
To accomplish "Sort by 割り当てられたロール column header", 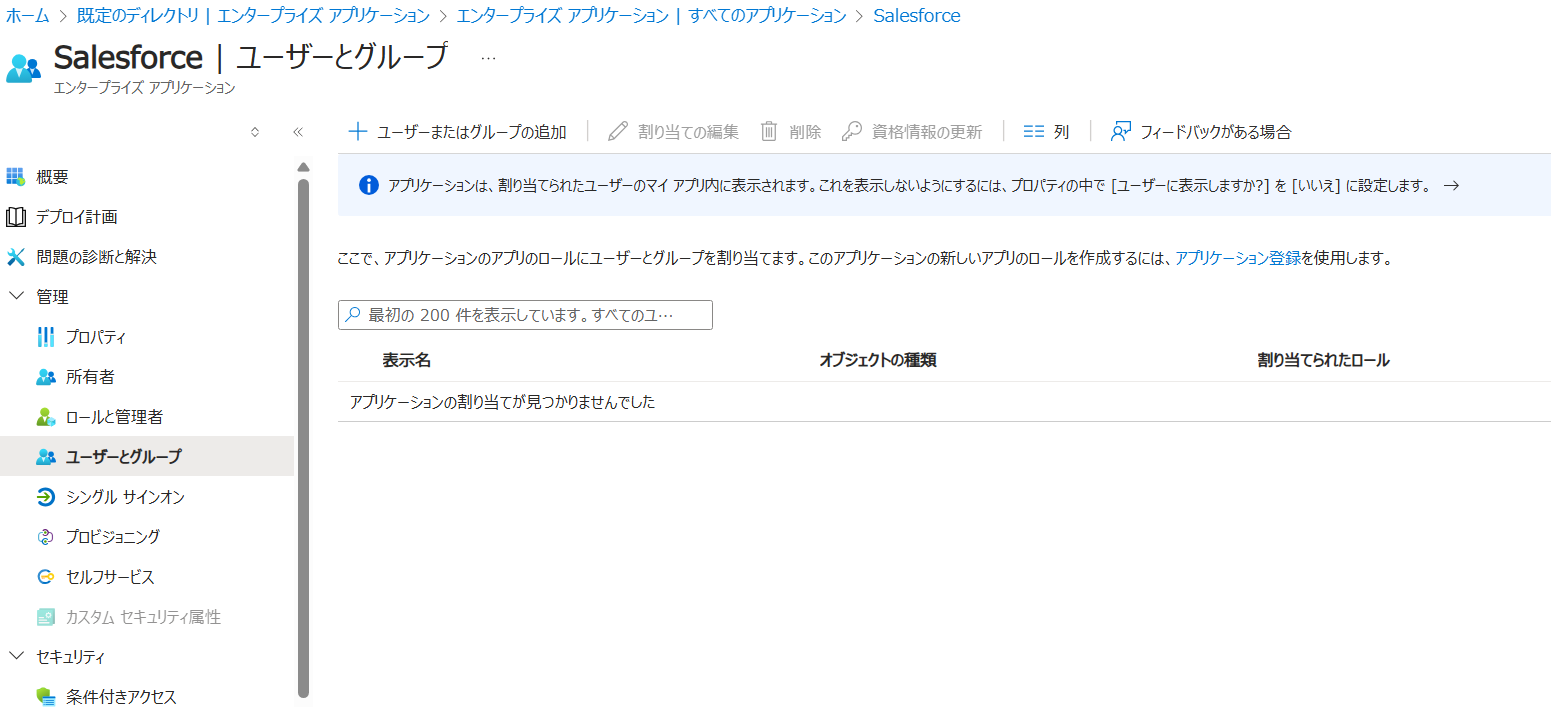I will (1323, 360).
